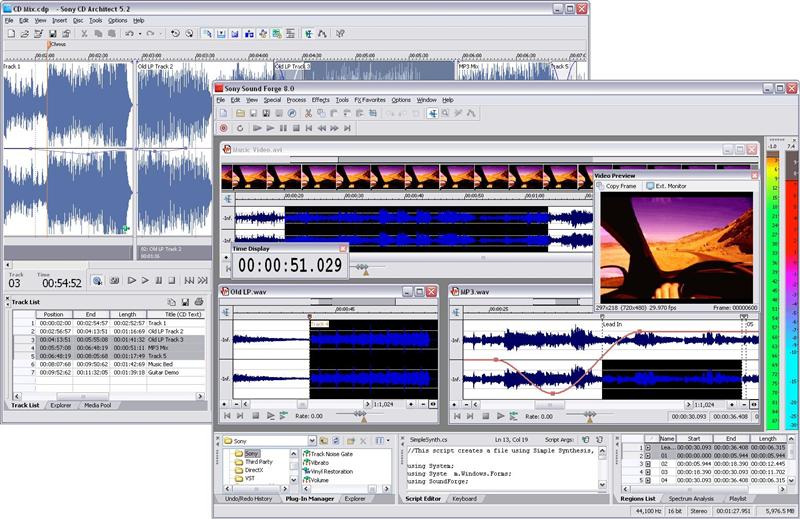Click the Copy Frame button in Video Preview
800x519 pixels.
tap(617, 186)
